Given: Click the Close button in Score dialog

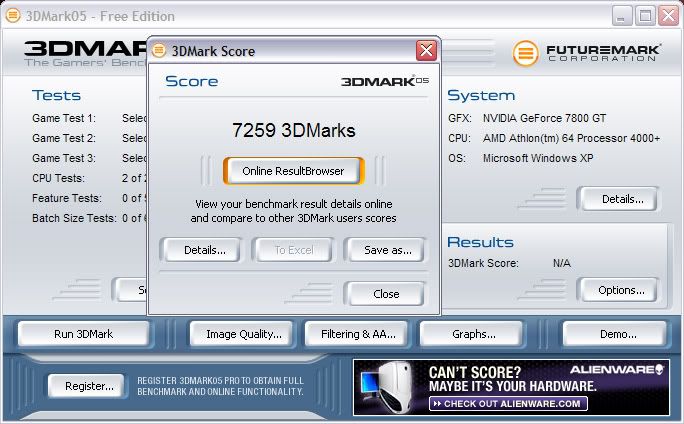Looking at the screenshot, I should point(386,294).
